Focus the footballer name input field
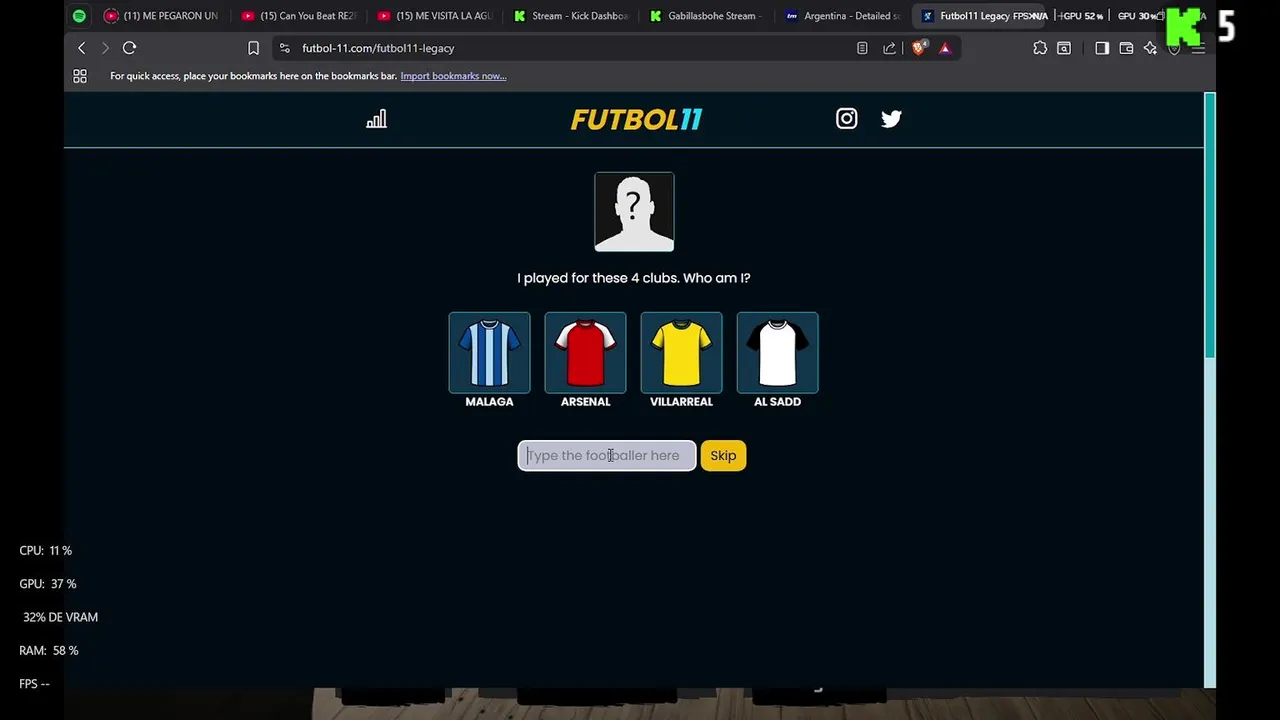Image resolution: width=1280 pixels, height=720 pixels. click(607, 456)
